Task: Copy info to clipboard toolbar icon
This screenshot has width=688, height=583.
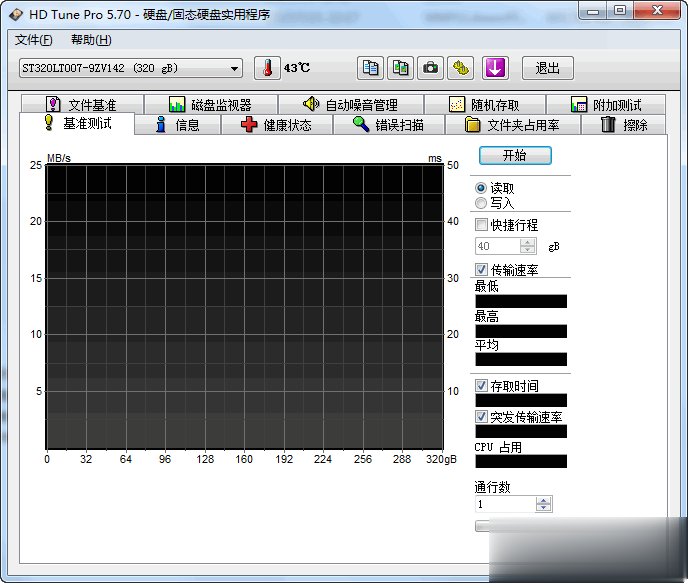Action: (x=370, y=68)
